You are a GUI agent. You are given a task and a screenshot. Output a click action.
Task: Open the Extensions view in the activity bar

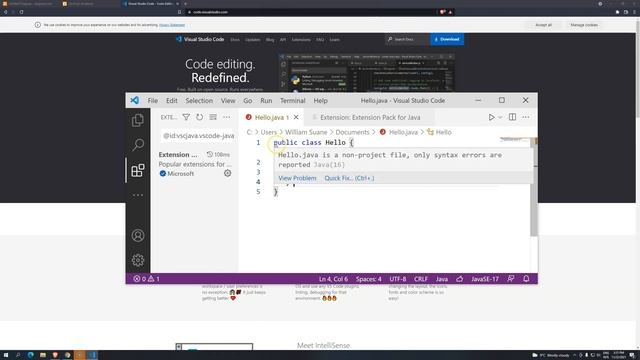[x=138, y=170]
